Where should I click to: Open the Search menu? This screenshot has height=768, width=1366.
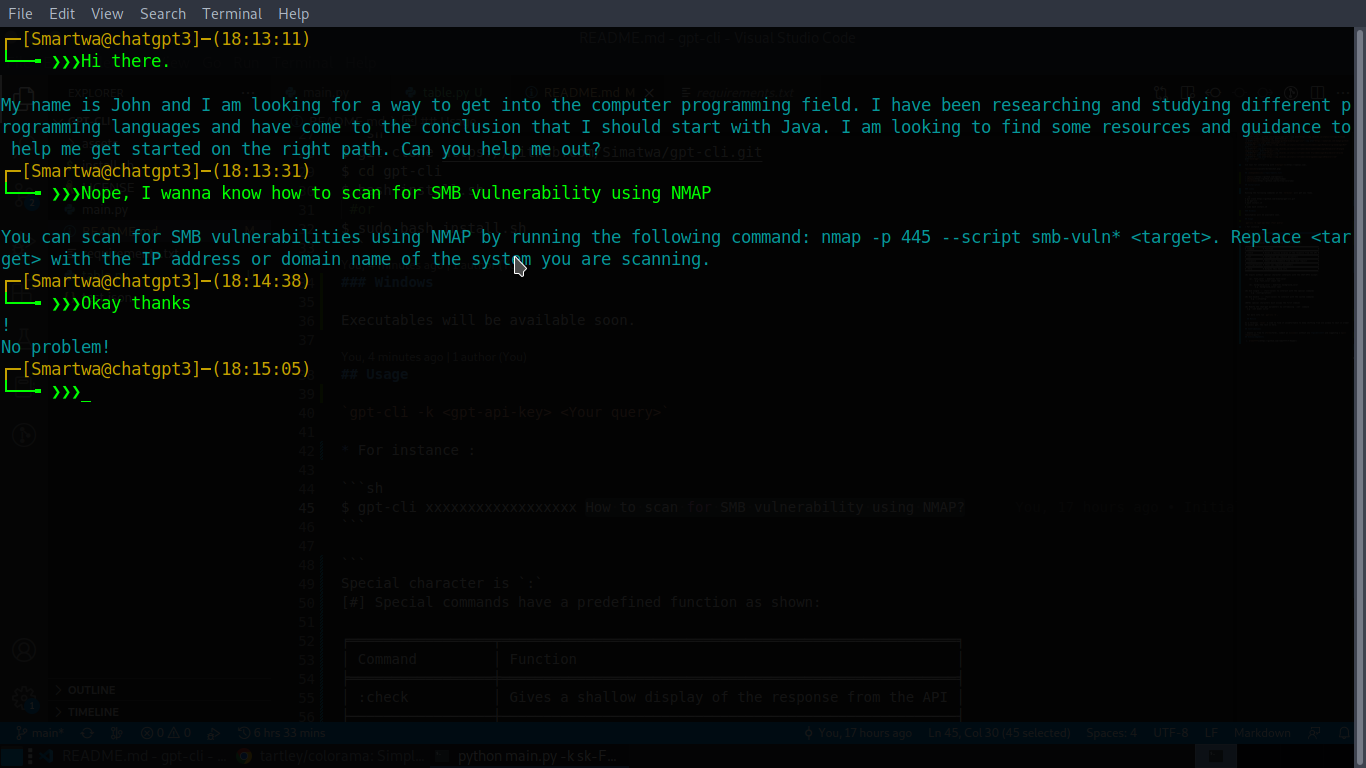click(x=162, y=13)
